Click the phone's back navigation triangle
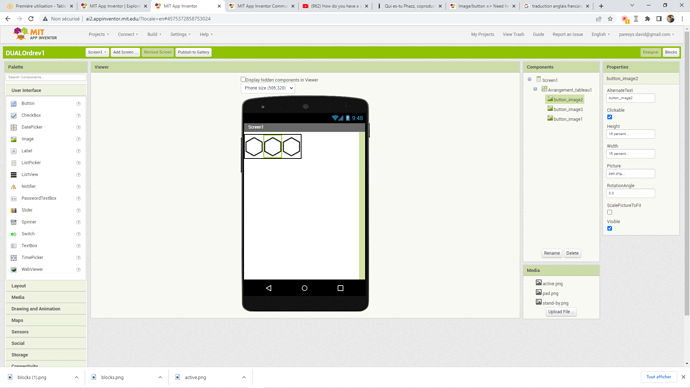Viewport: 690px width, 388px height. pyautogui.click(x=268, y=288)
